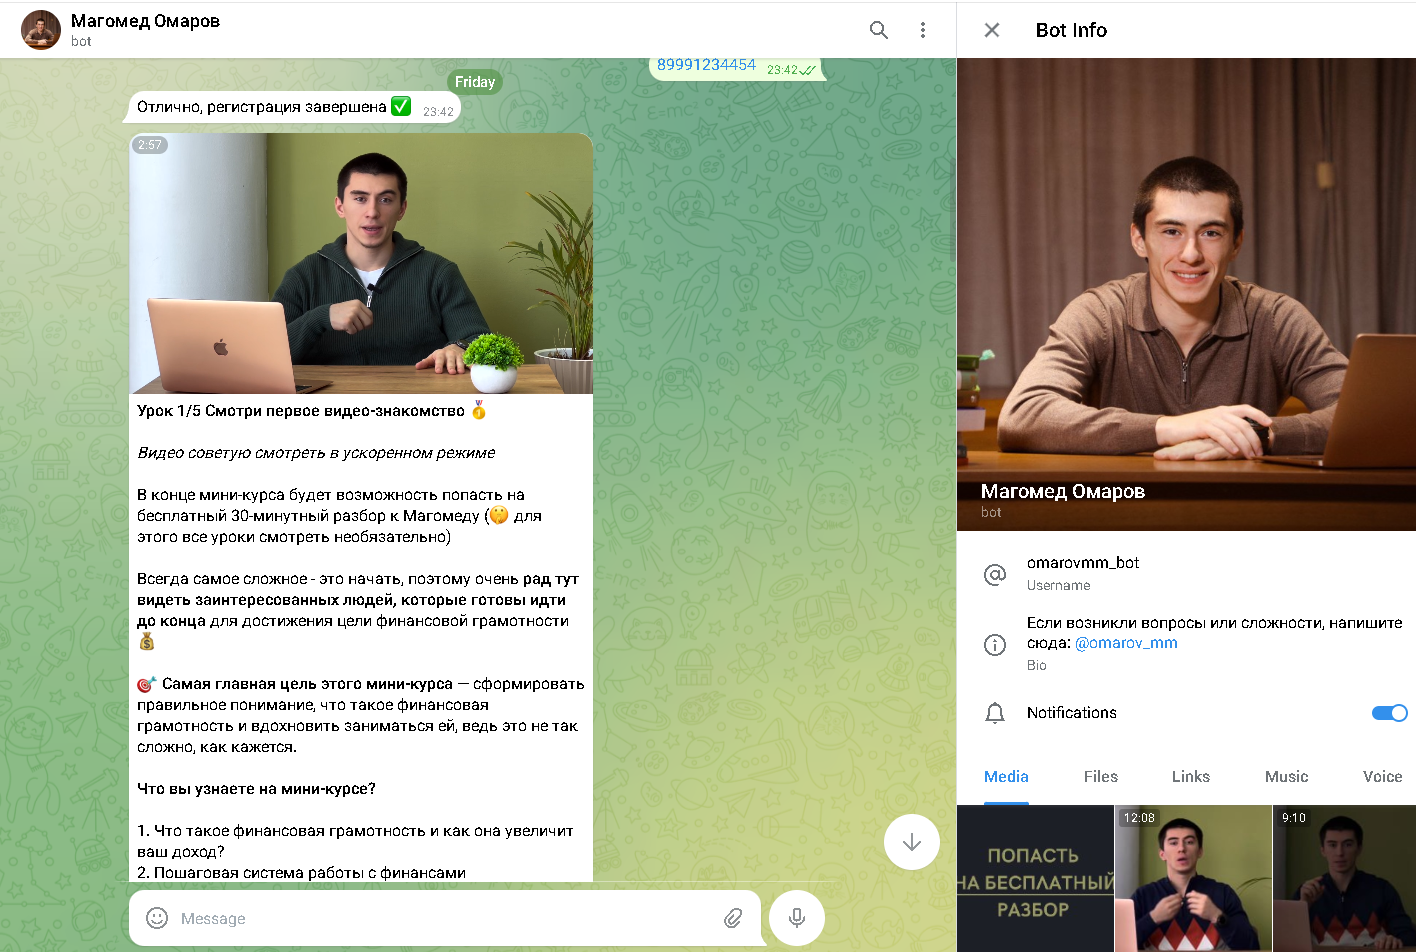Click '2. Пошаговая система работы с финансами' line

click(x=301, y=873)
